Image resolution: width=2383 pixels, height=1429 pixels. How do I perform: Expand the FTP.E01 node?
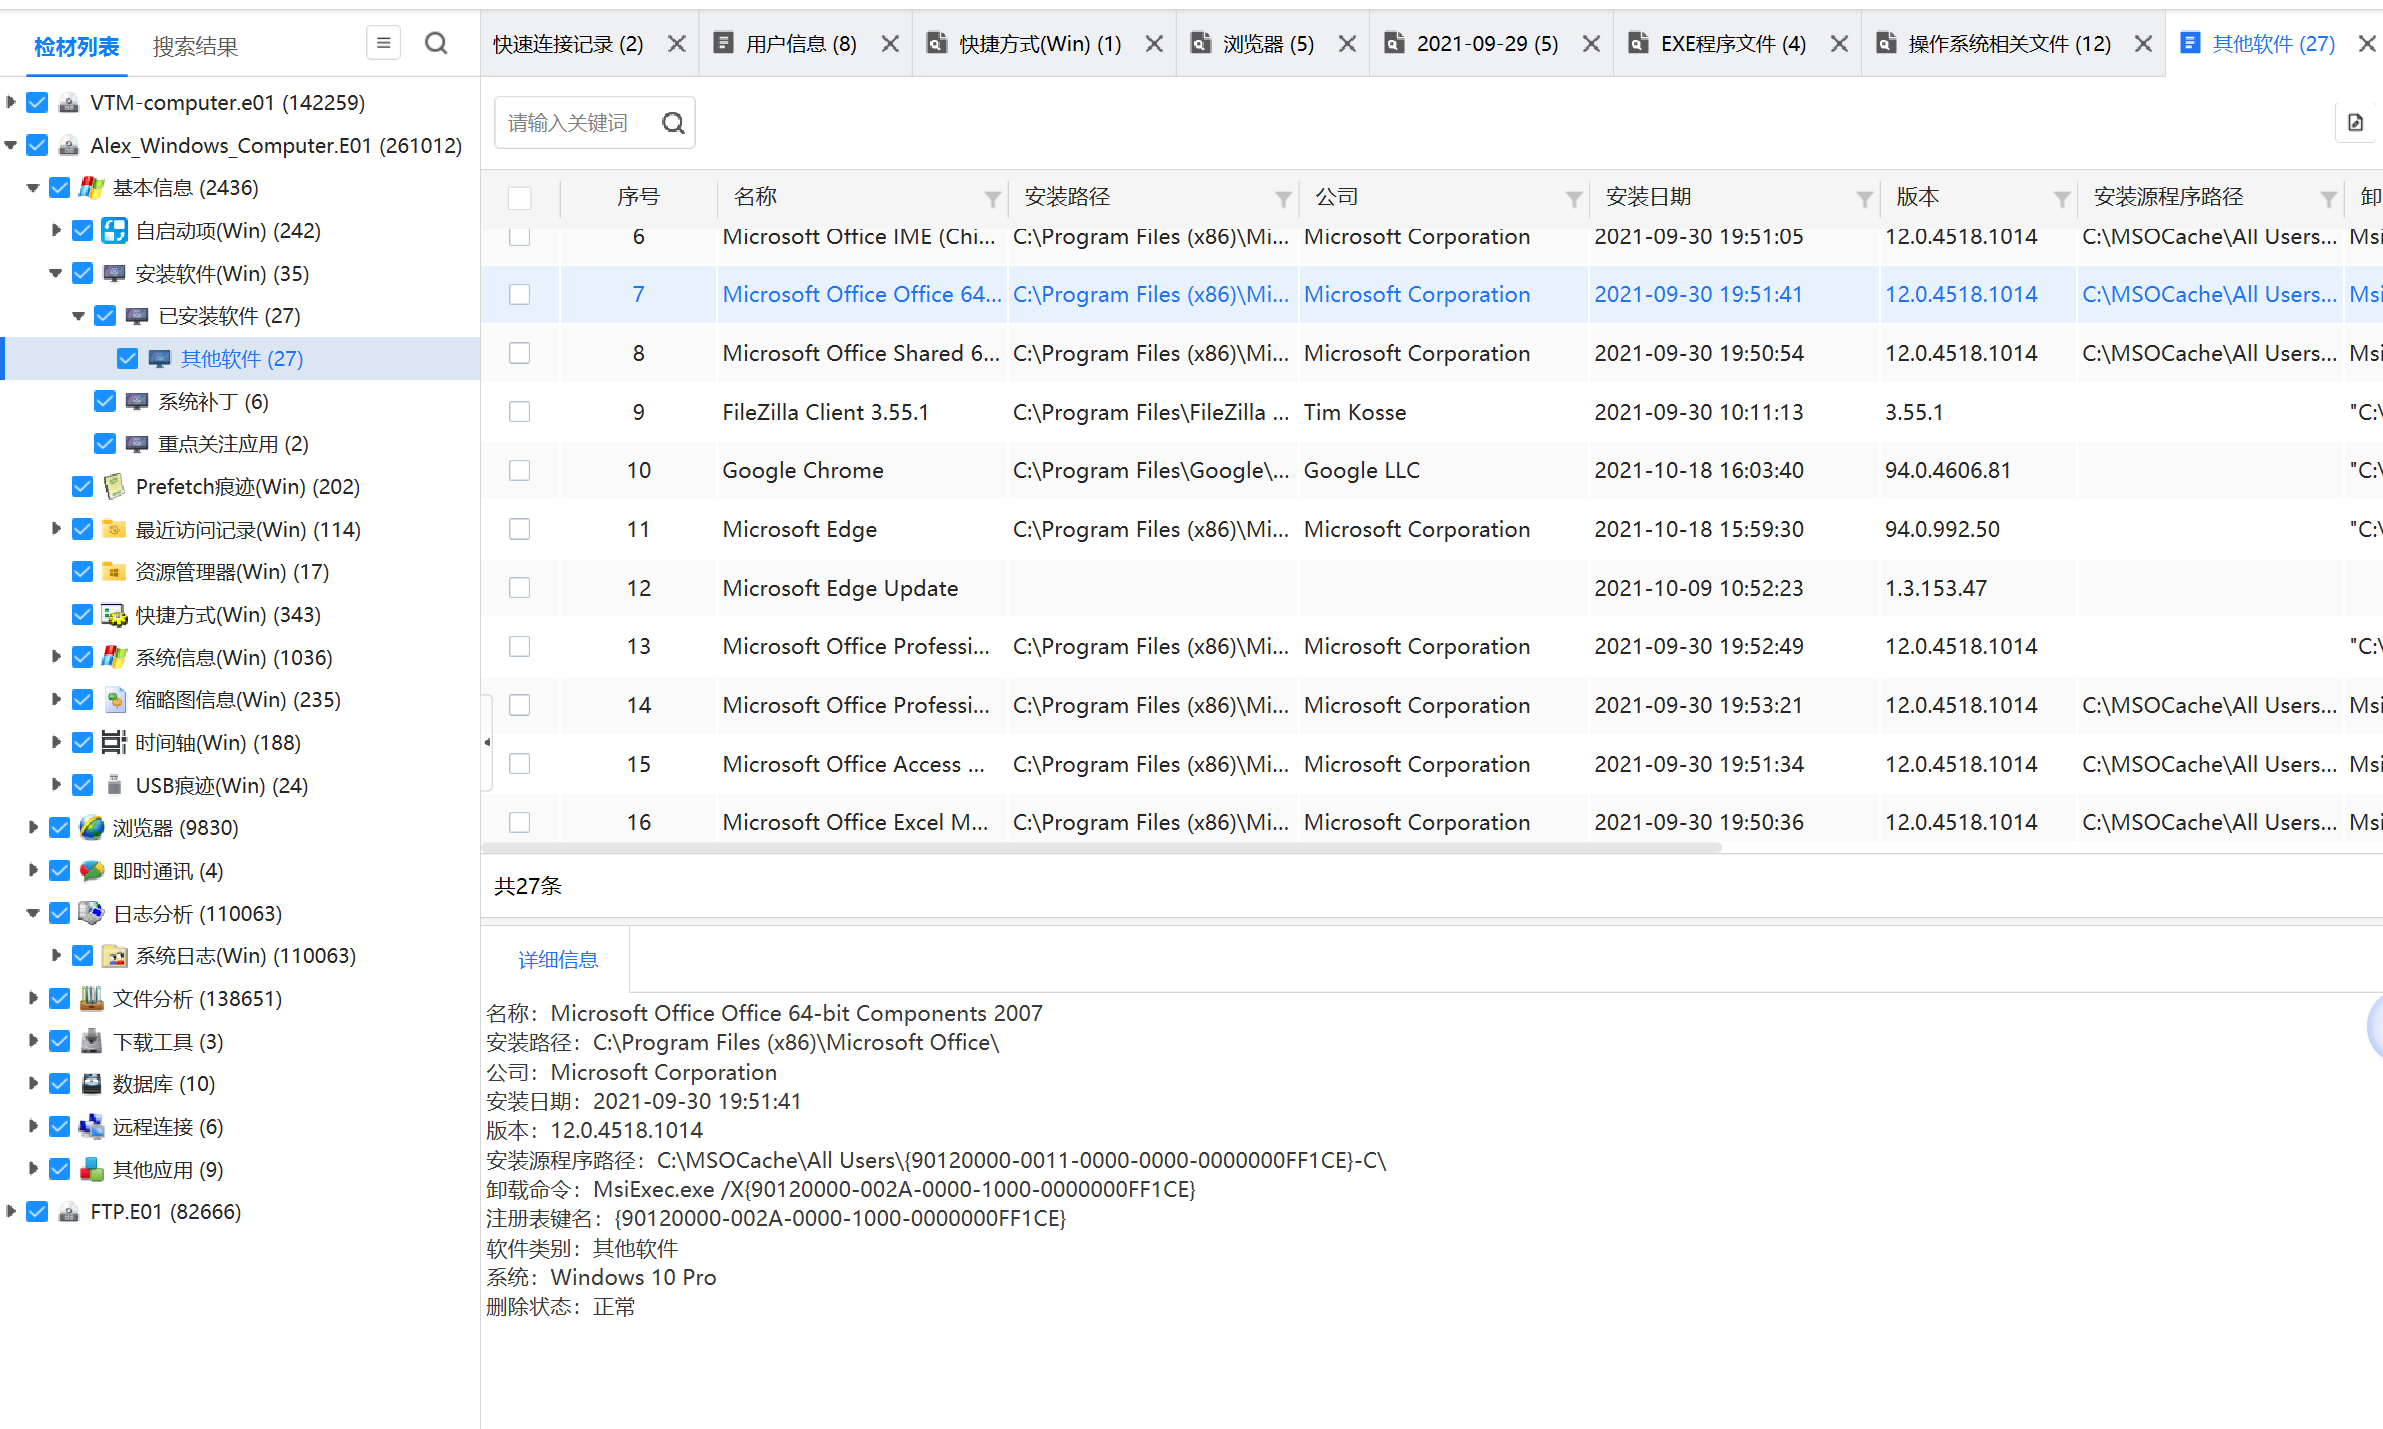point(11,1211)
